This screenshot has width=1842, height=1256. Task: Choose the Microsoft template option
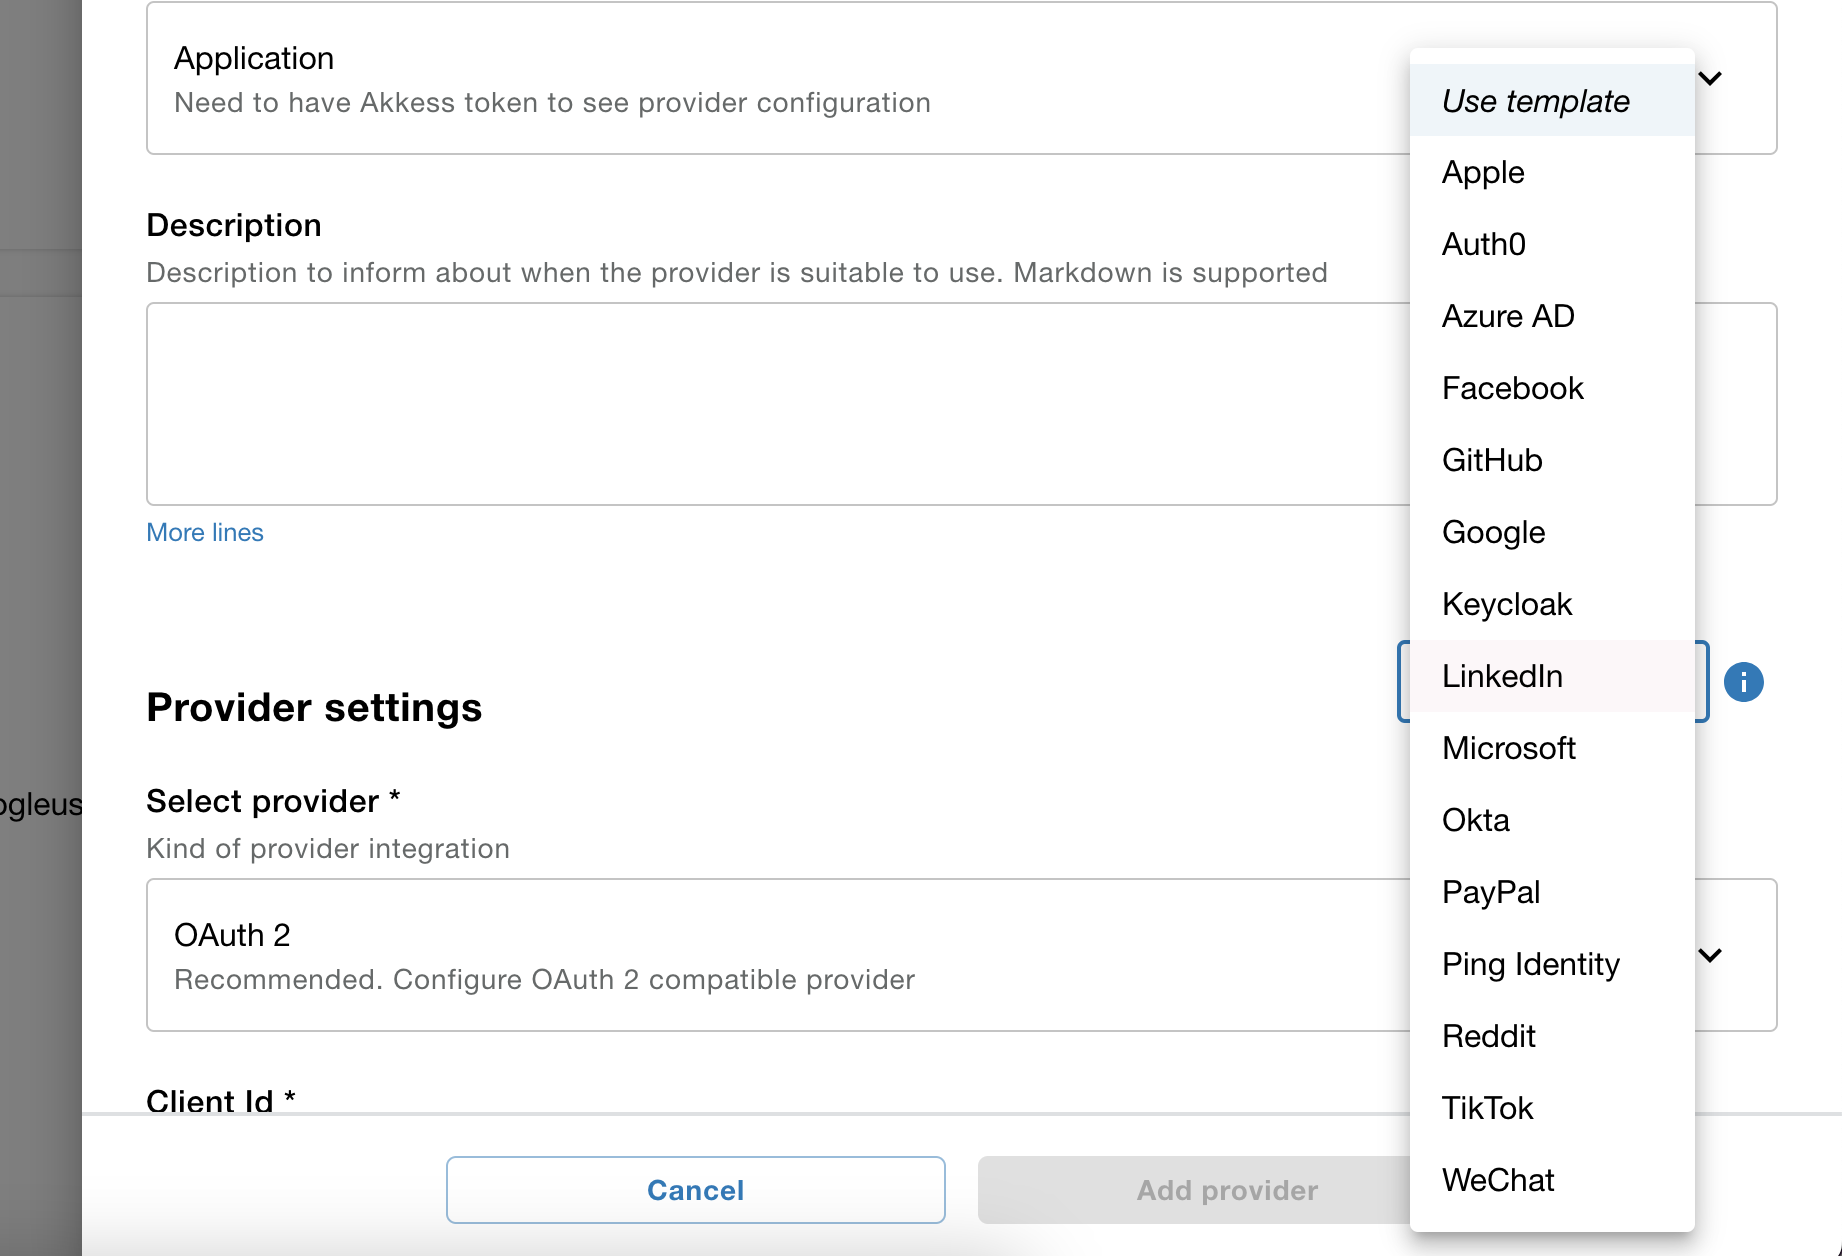[x=1509, y=748]
